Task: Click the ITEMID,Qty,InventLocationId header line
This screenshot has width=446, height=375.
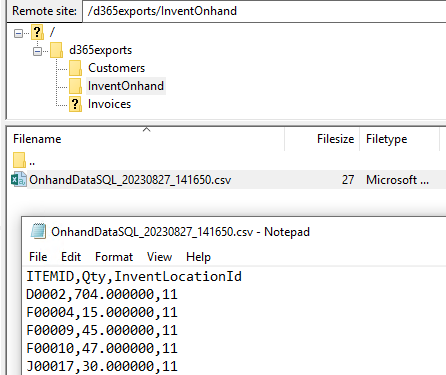Action: pos(134,277)
